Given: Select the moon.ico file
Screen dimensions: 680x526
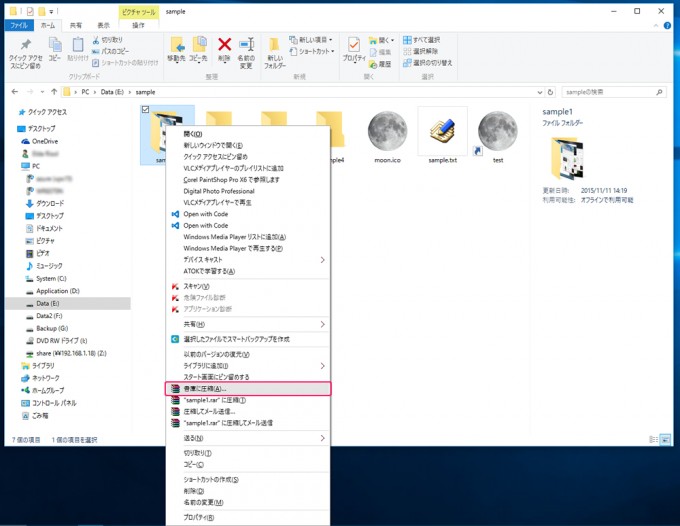Looking at the screenshot, I should (387, 136).
